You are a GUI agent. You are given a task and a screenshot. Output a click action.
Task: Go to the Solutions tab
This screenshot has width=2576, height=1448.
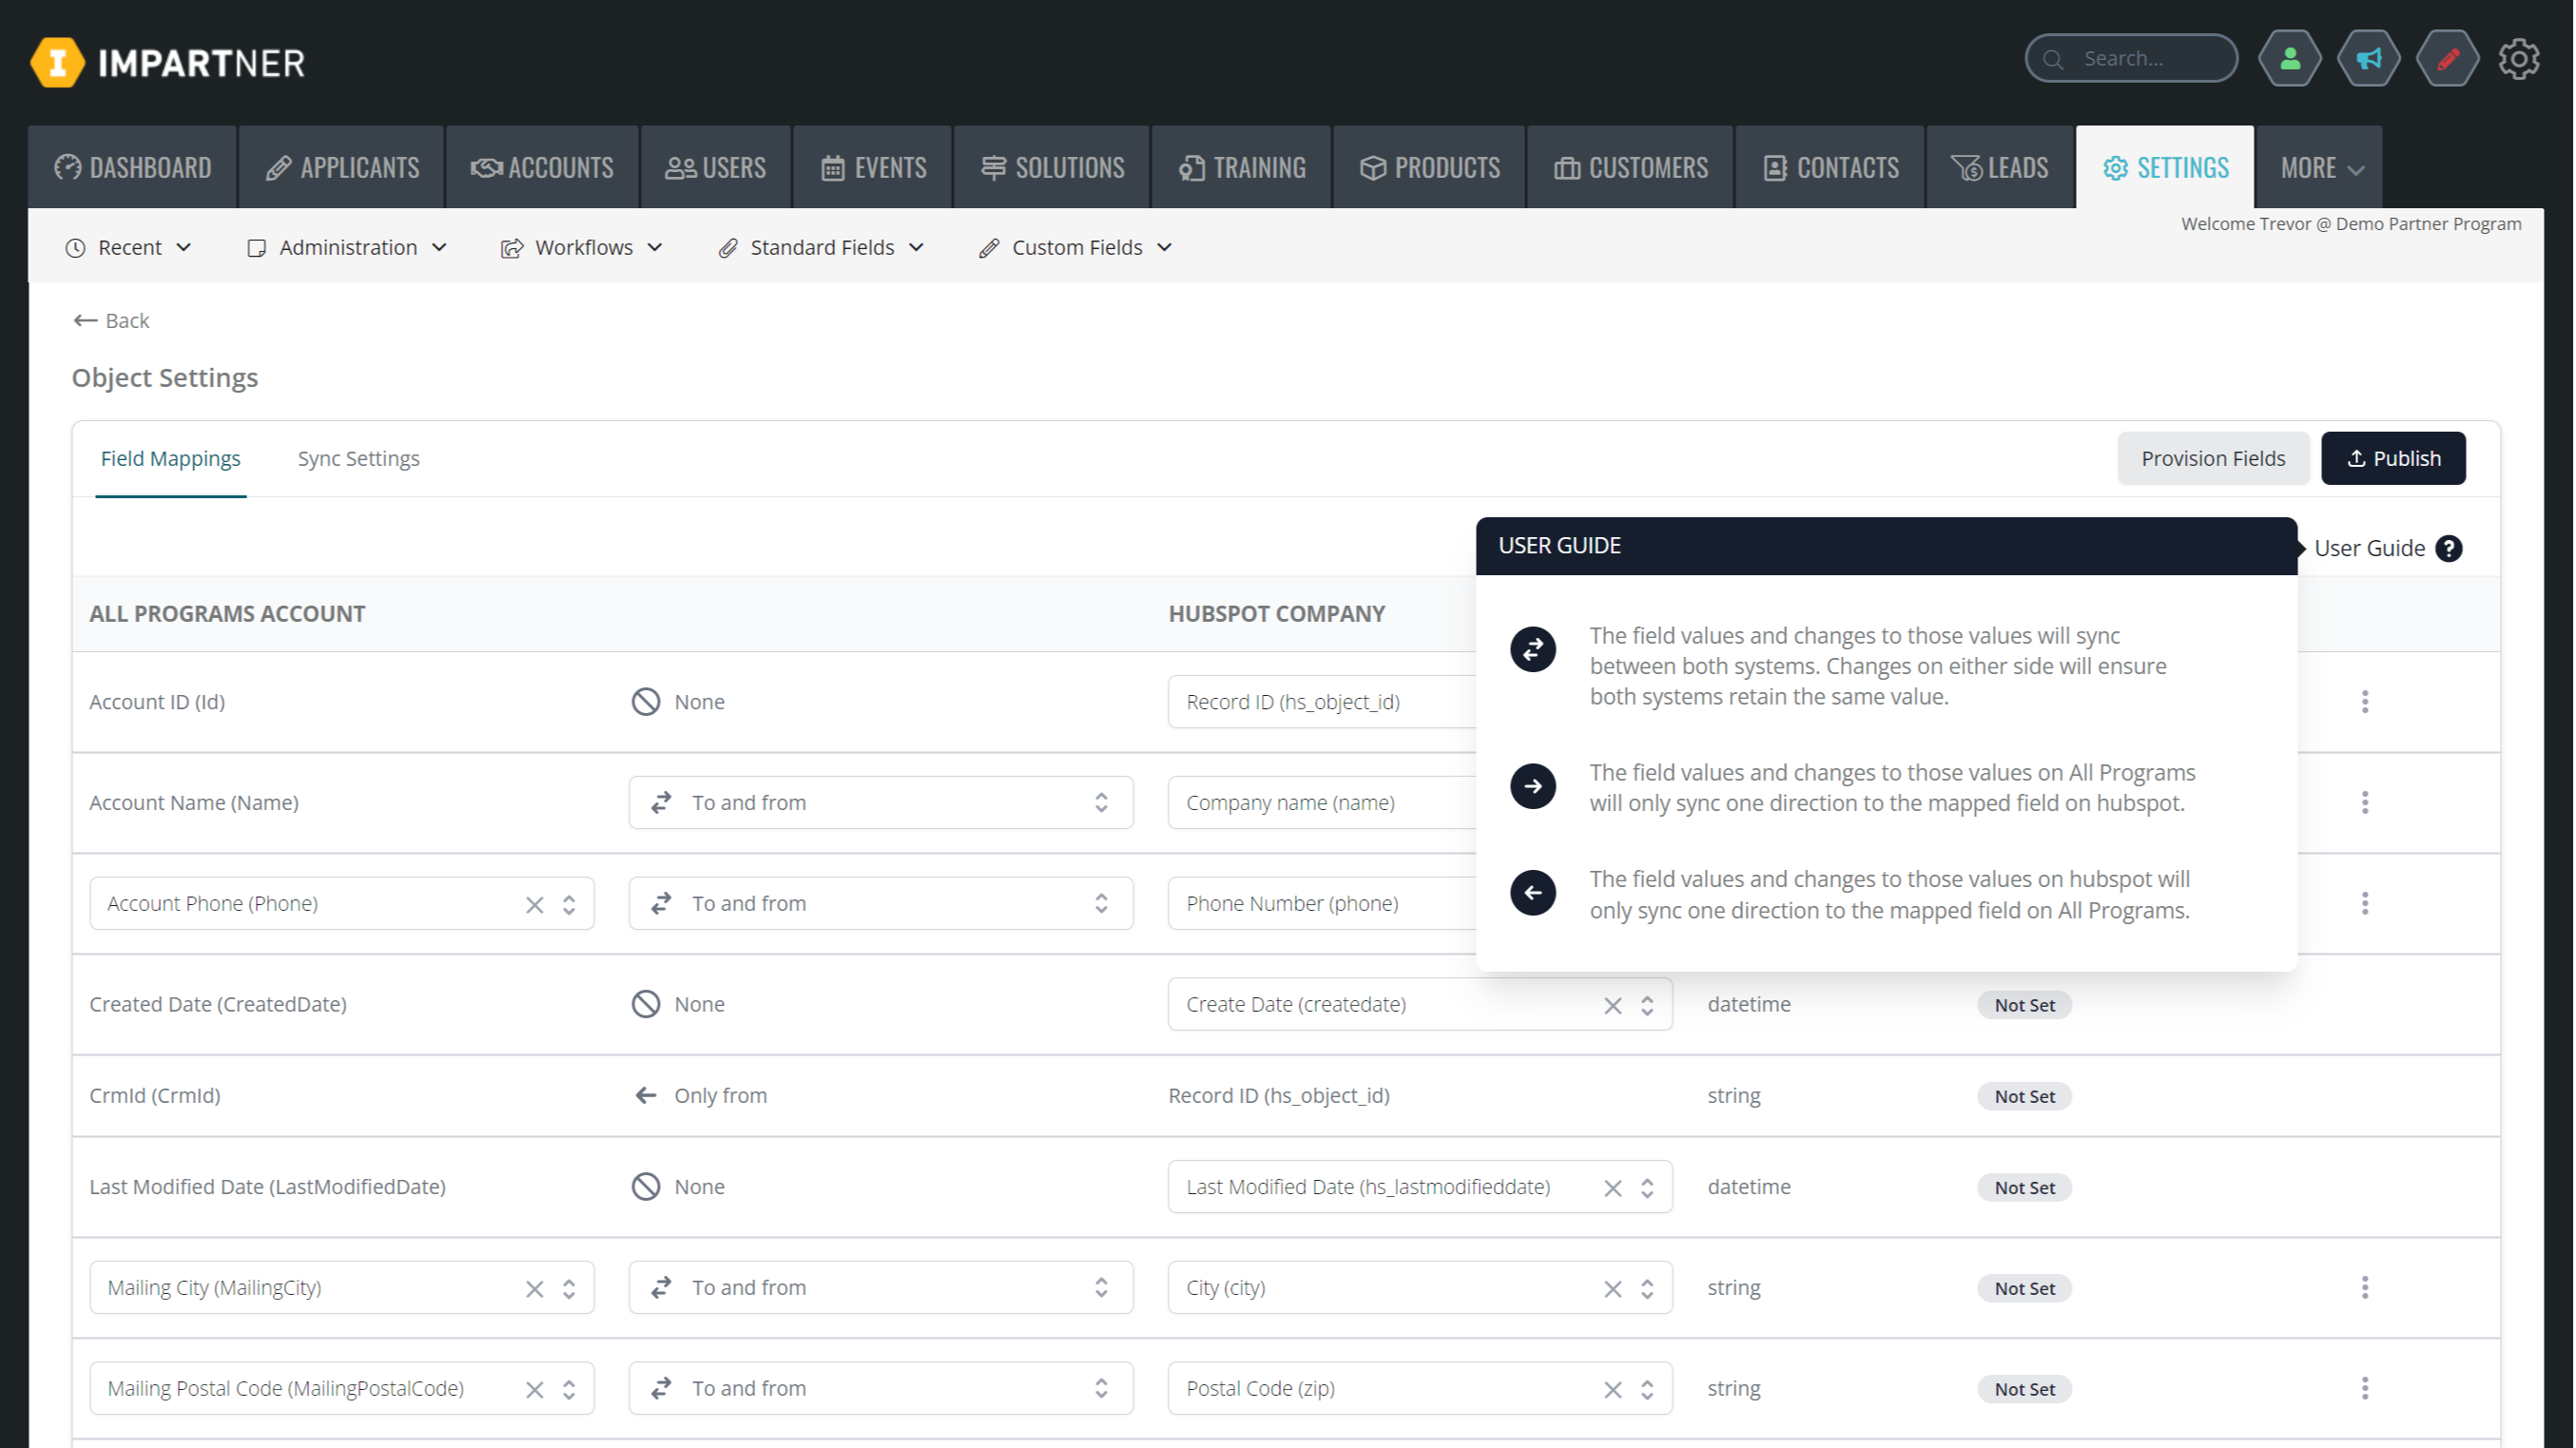coord(1053,168)
